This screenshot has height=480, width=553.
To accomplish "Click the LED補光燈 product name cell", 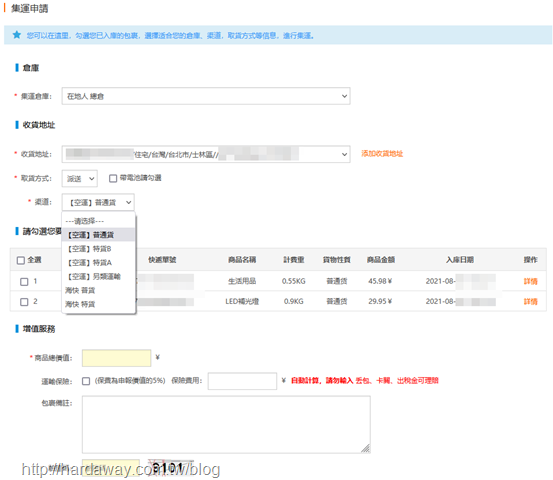I will 242,302.
